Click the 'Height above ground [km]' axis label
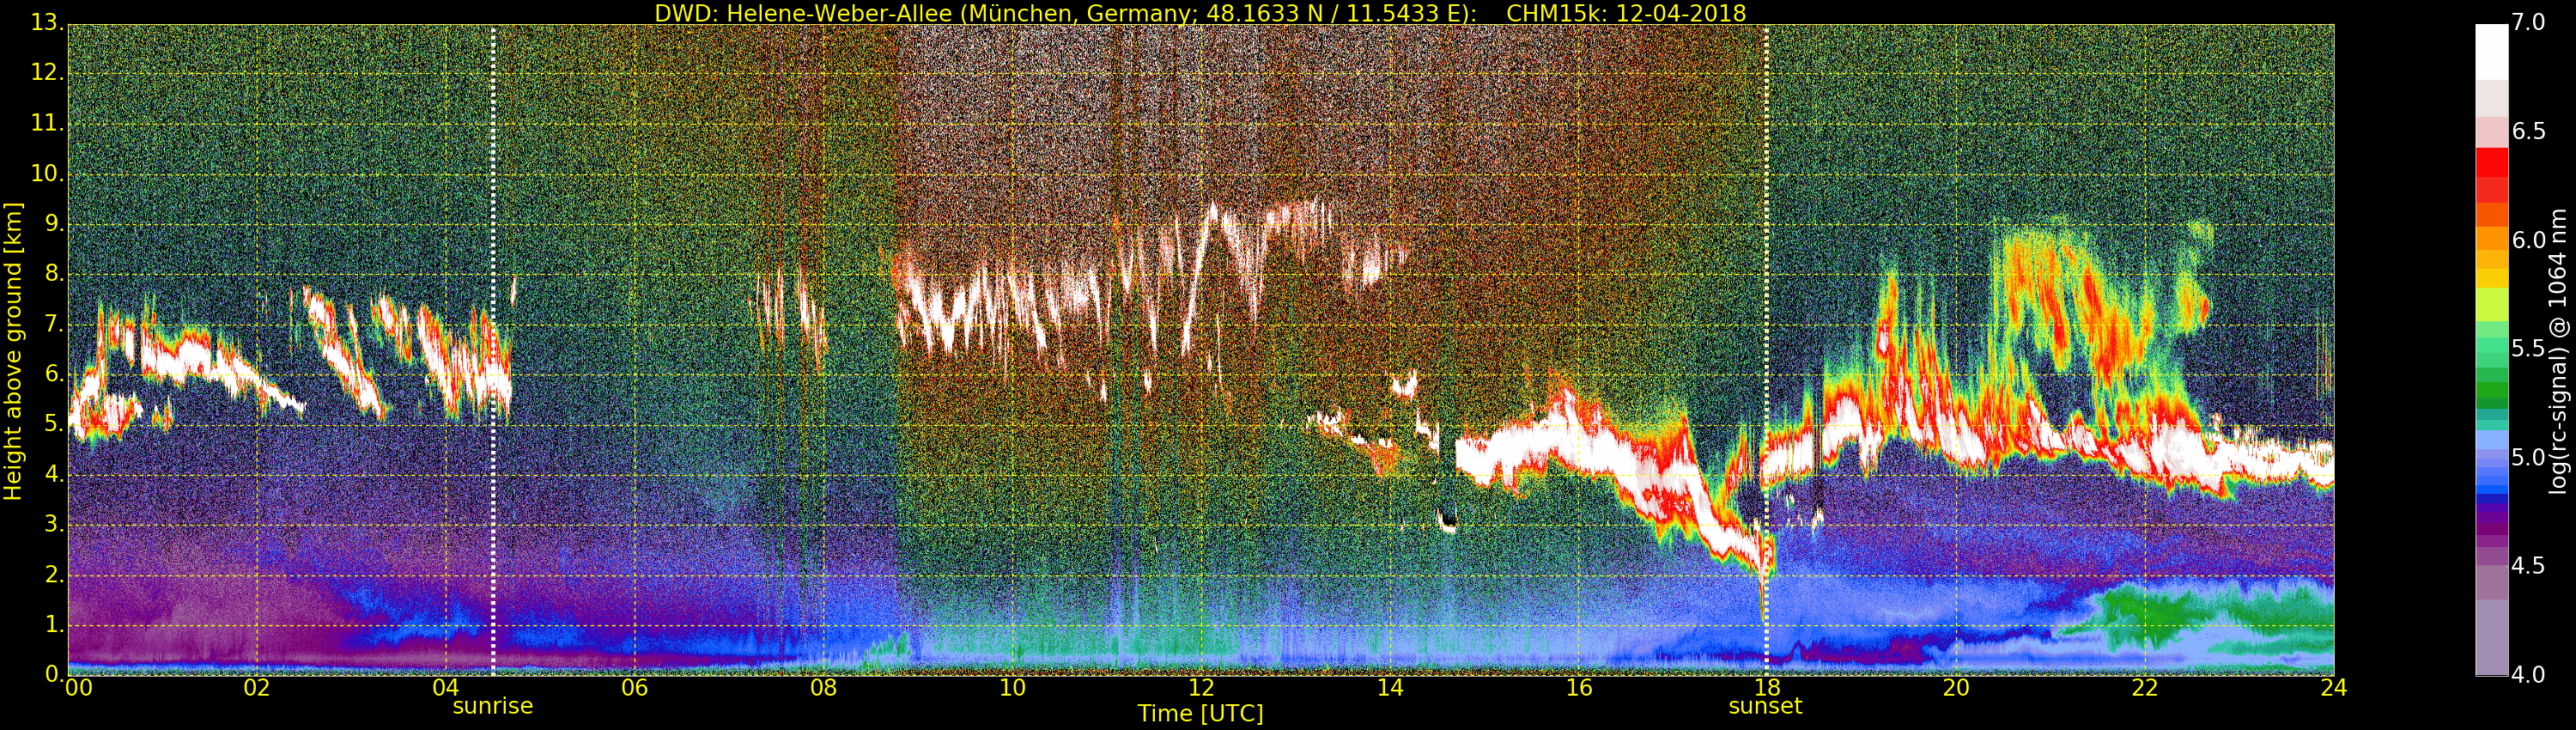Image resolution: width=2576 pixels, height=730 pixels. [13, 351]
